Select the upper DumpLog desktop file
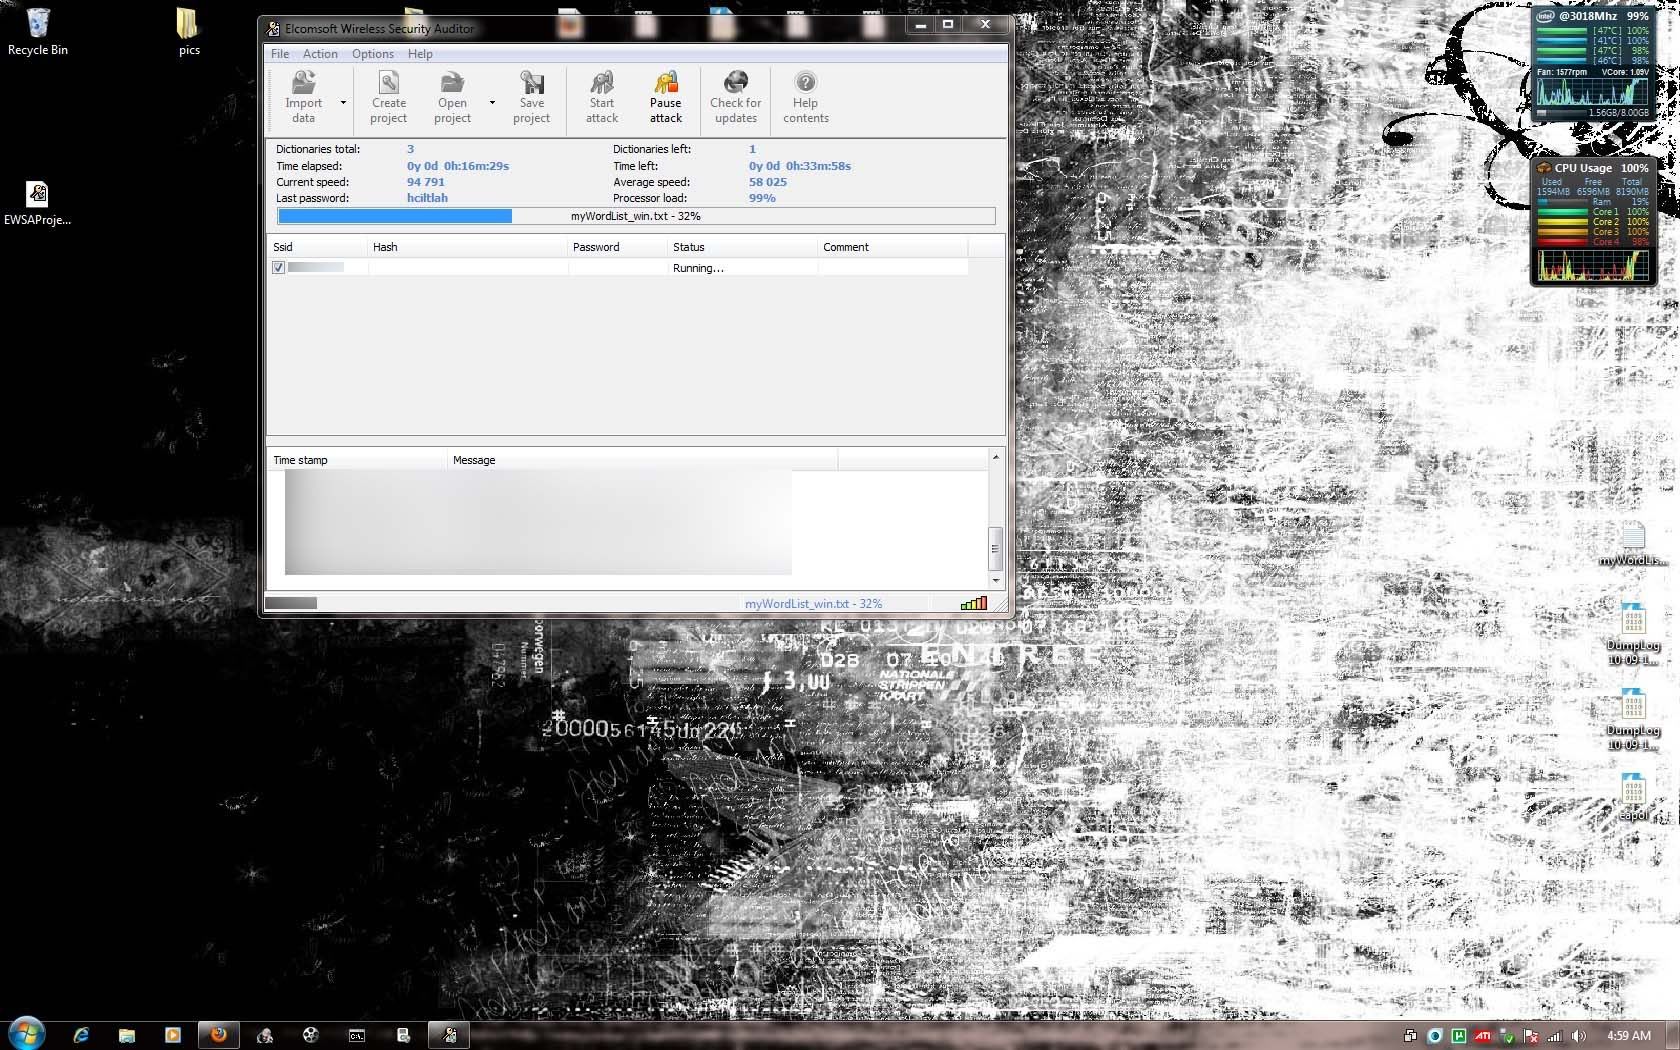This screenshot has width=1680, height=1050. tap(1632, 635)
